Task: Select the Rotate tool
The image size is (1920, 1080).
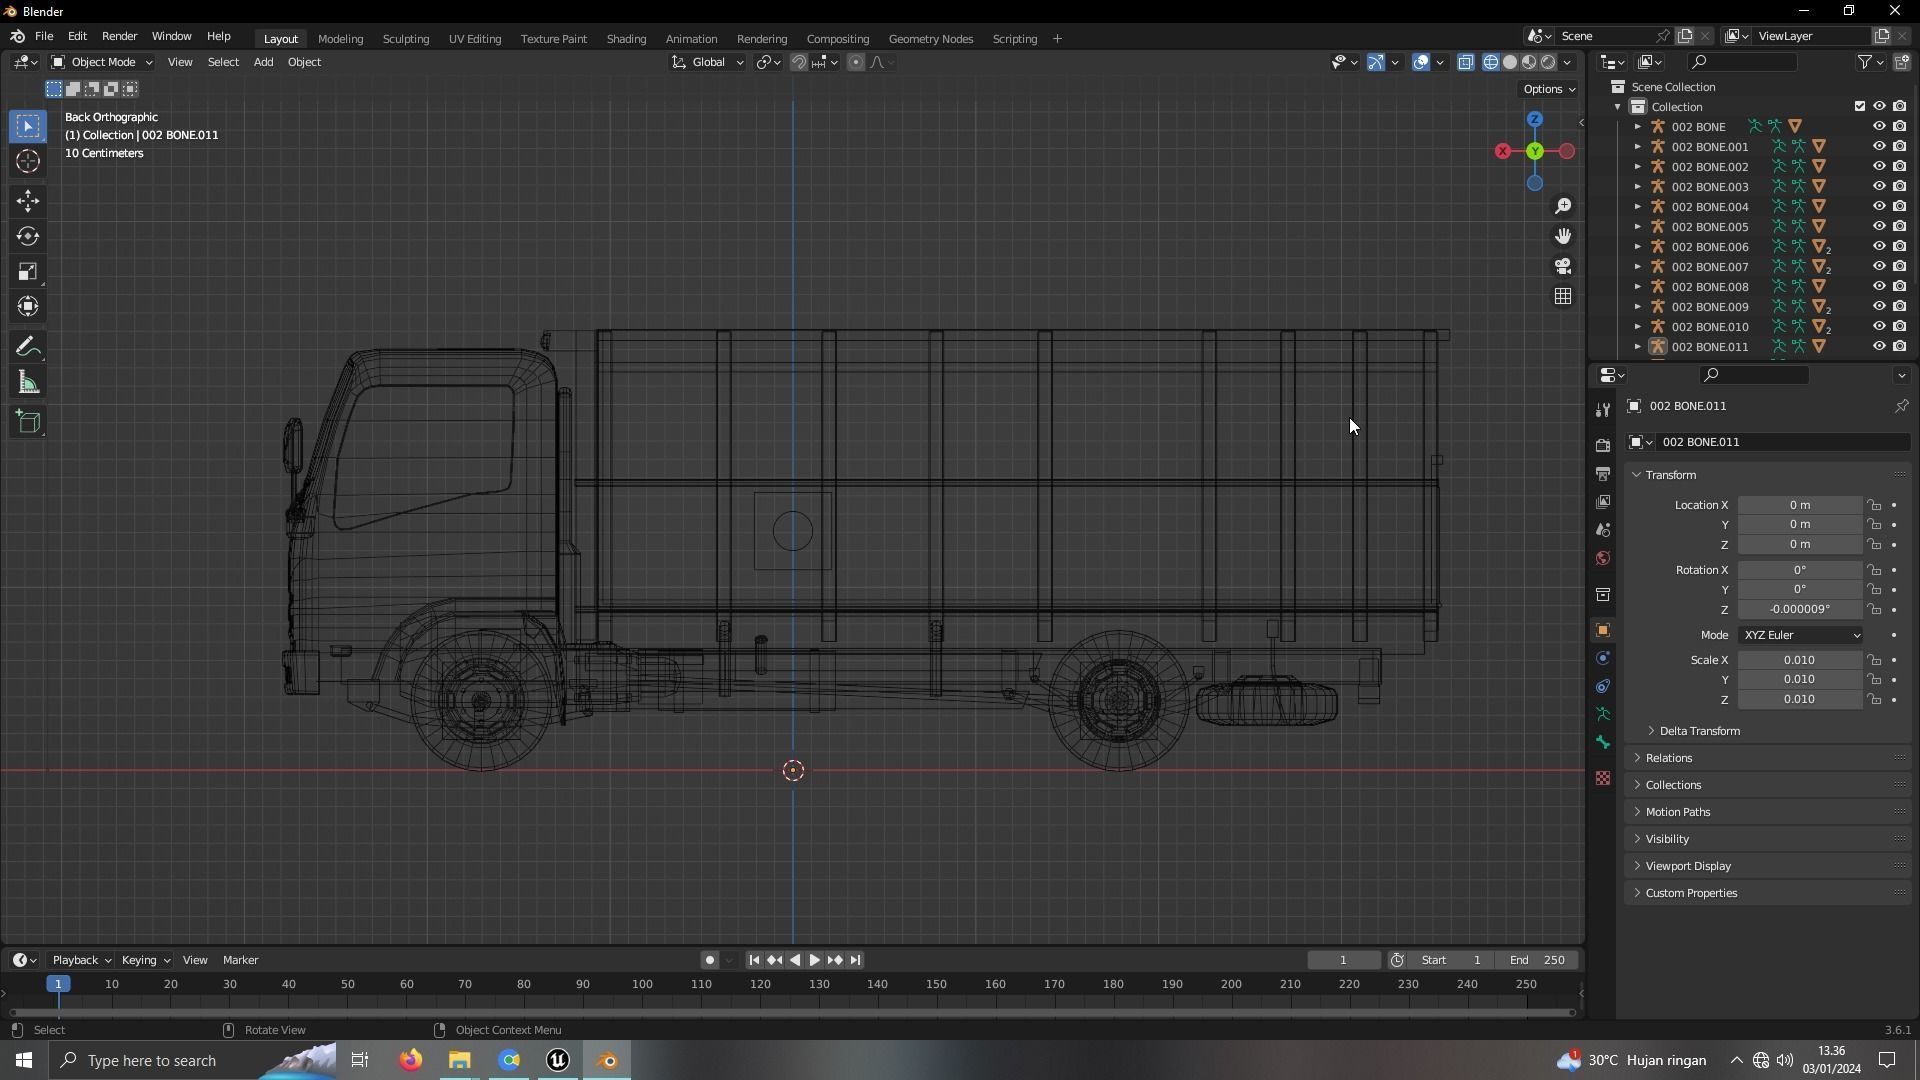Action: click(x=28, y=236)
